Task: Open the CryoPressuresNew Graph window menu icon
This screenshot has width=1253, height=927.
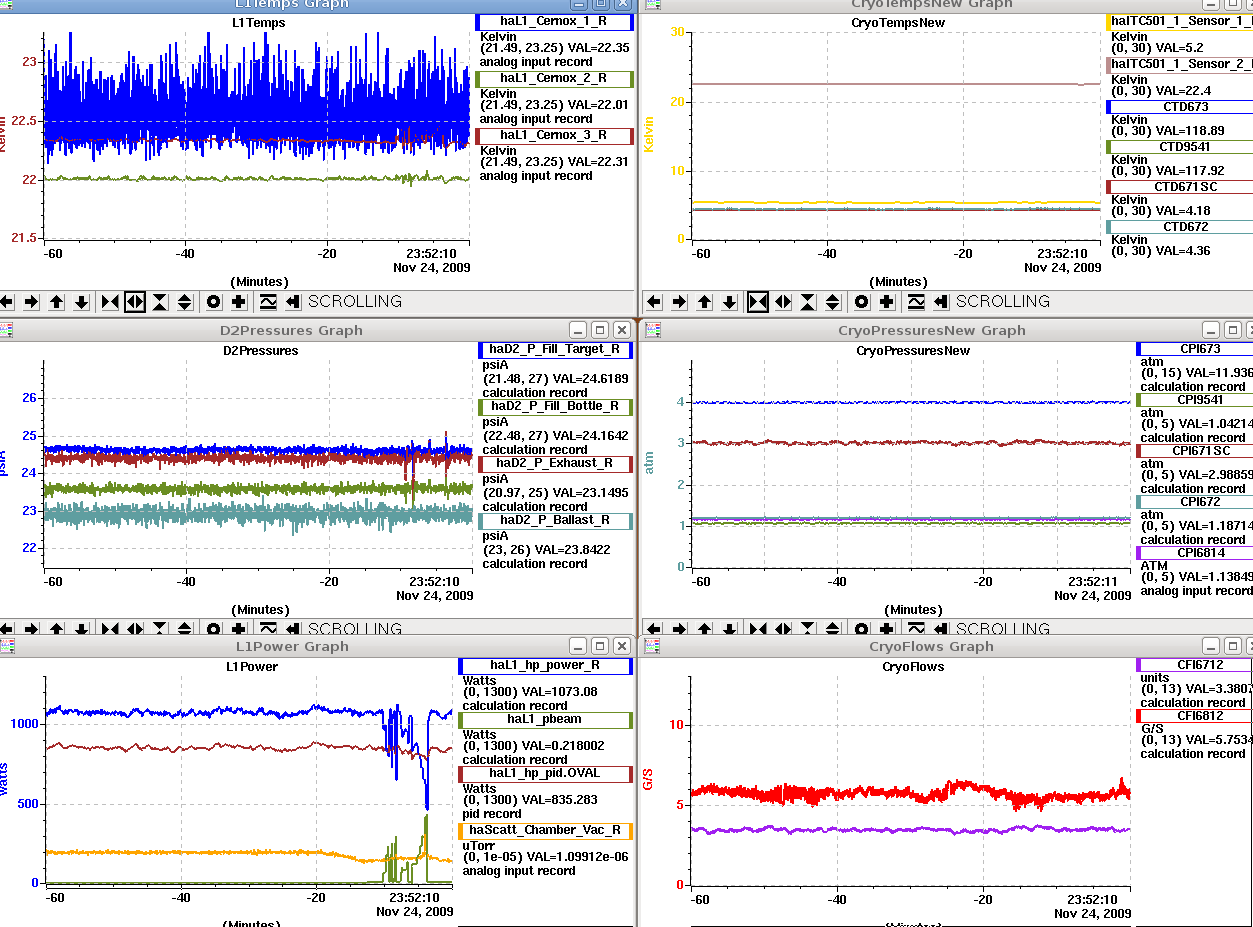Action: point(653,330)
